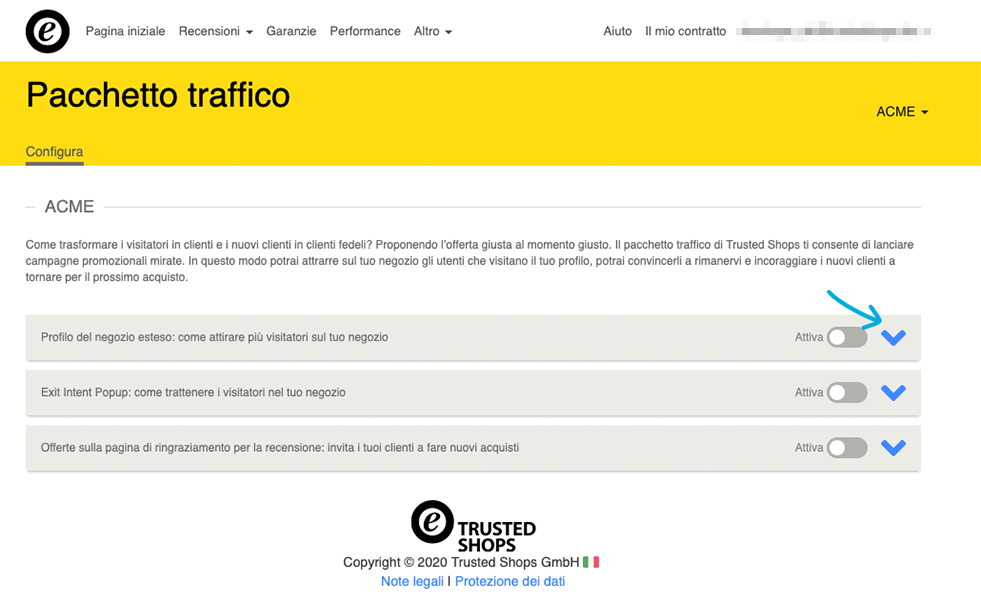Click the blurred account name in the header
This screenshot has height=609, width=981.
click(835, 31)
